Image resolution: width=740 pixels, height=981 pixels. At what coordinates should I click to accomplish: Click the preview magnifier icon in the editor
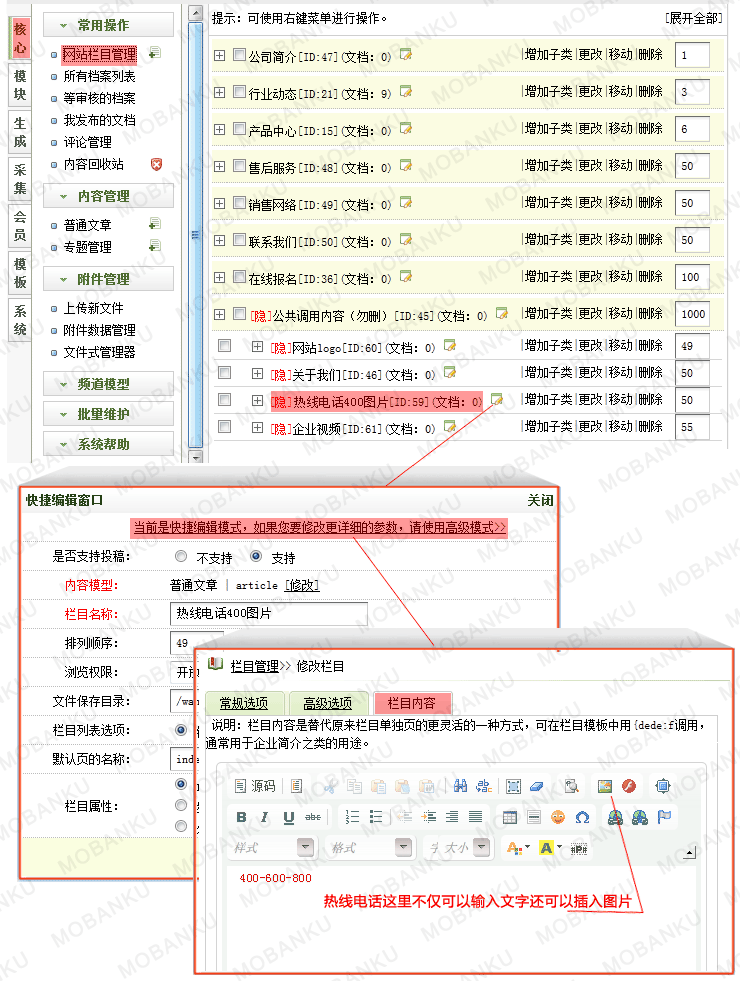point(571,786)
